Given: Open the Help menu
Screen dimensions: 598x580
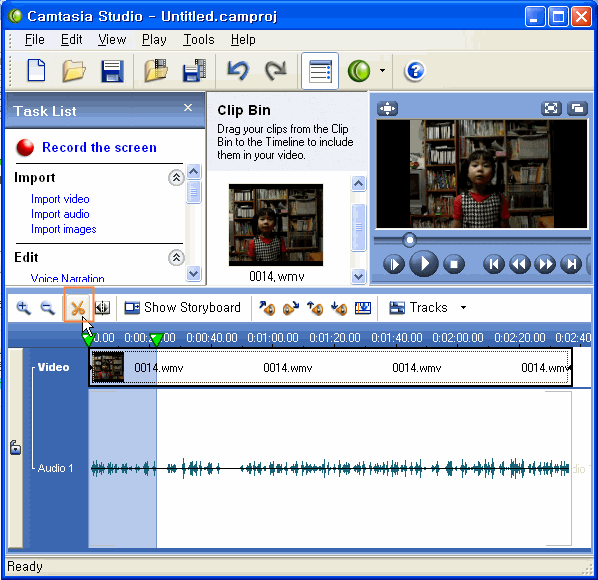Looking at the screenshot, I should 243,40.
